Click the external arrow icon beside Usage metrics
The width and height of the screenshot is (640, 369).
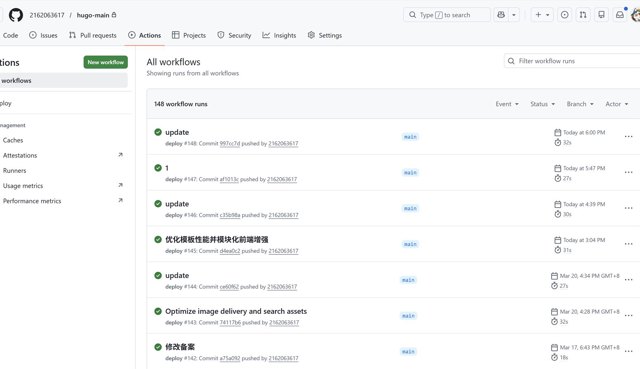coord(120,185)
